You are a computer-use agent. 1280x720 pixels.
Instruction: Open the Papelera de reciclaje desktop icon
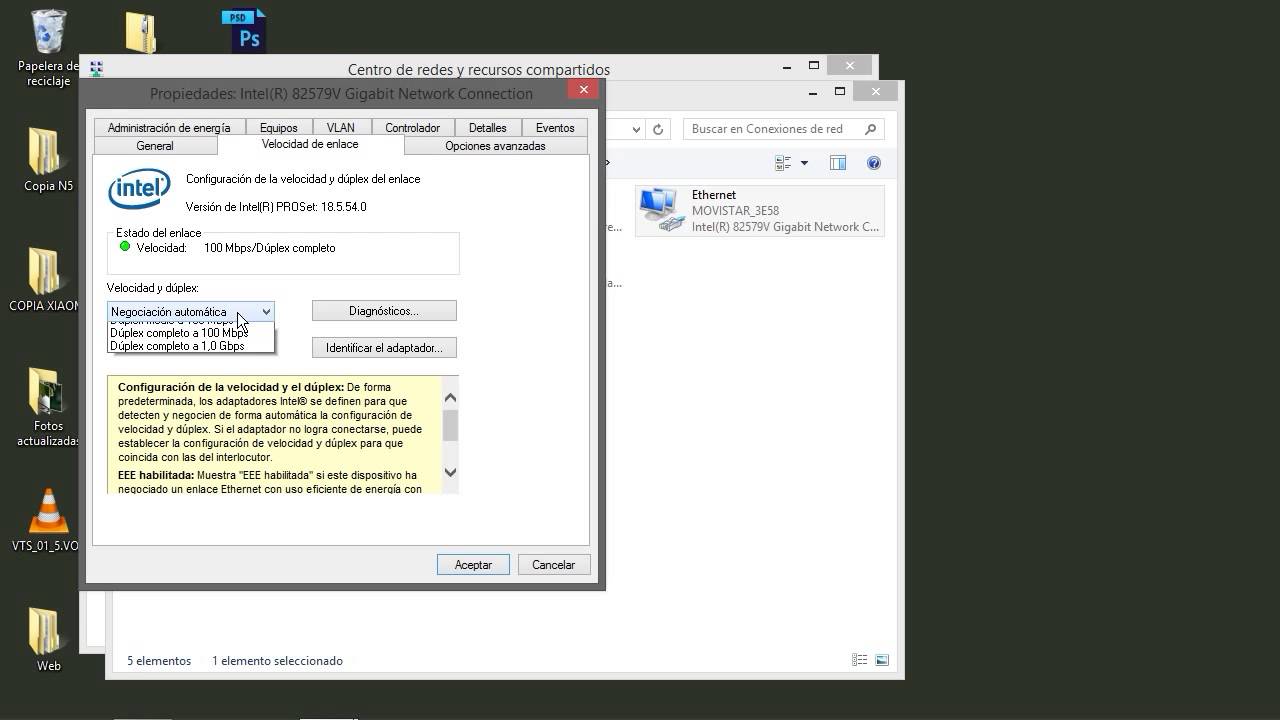tap(48, 33)
